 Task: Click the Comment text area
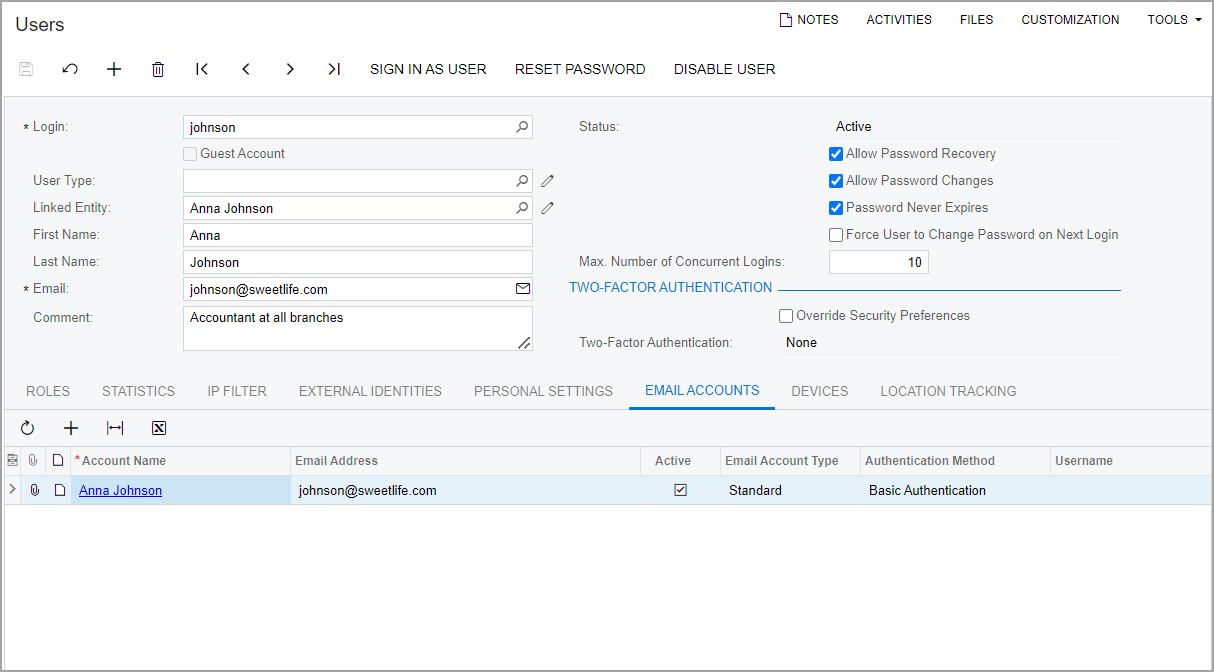point(358,328)
